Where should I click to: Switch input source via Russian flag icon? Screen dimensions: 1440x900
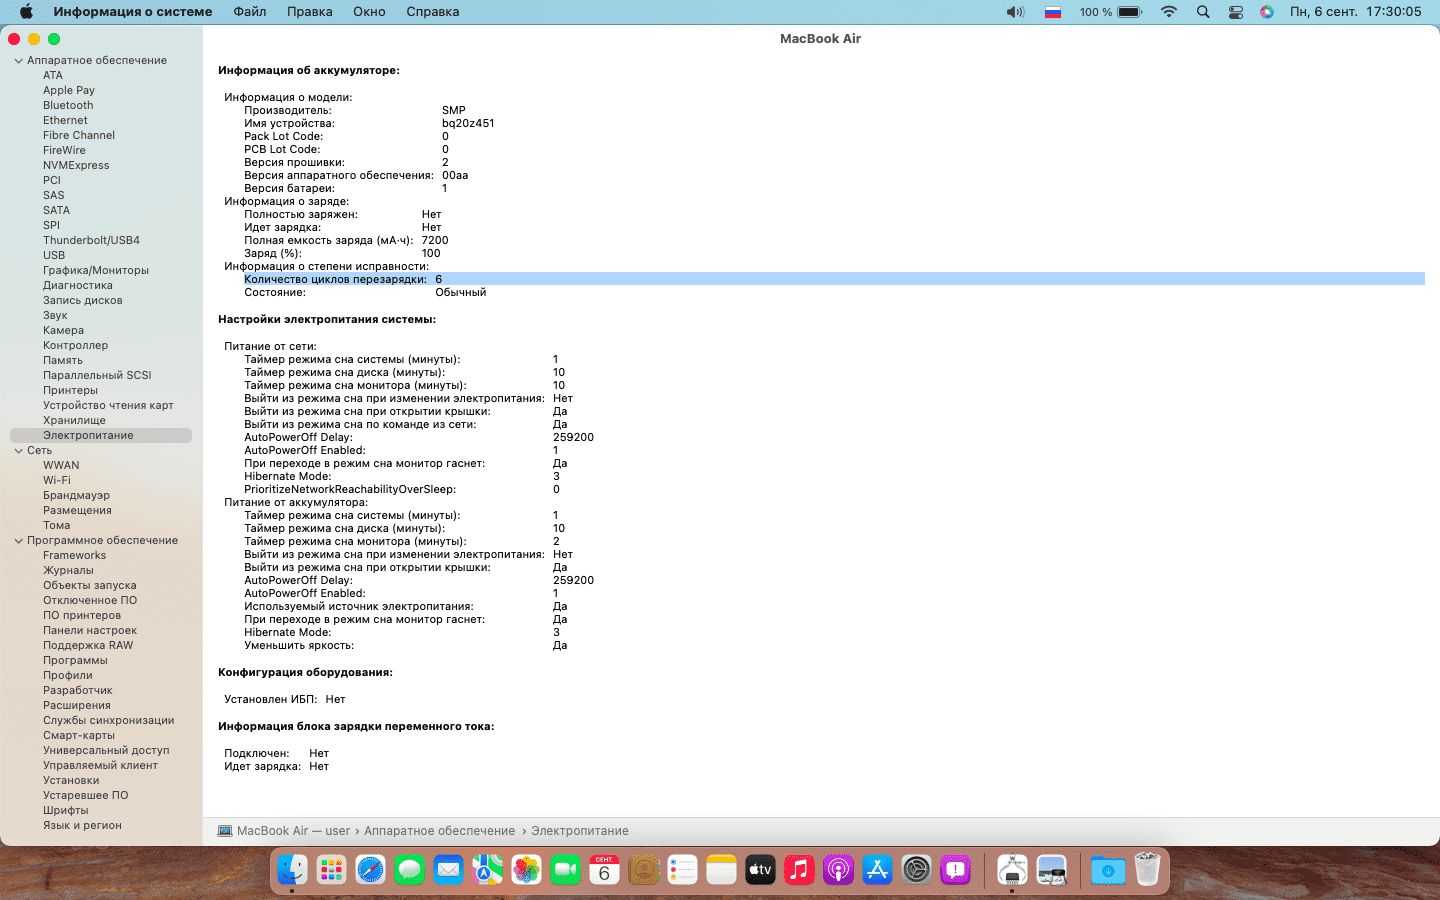click(1053, 12)
